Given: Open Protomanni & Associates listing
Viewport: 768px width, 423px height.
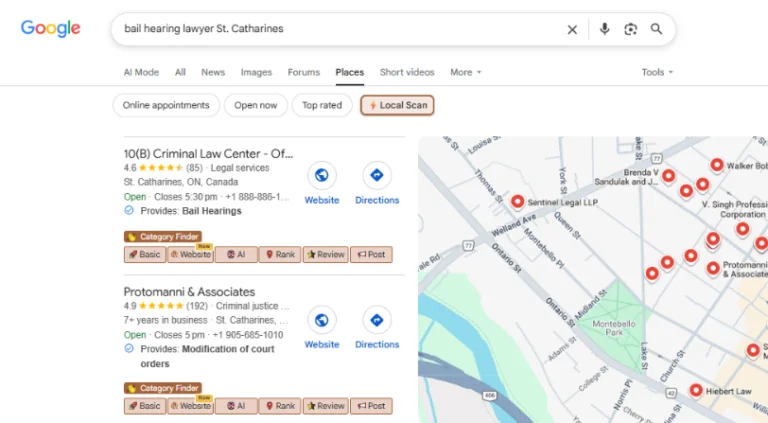Looking at the screenshot, I should pyautogui.click(x=189, y=292).
